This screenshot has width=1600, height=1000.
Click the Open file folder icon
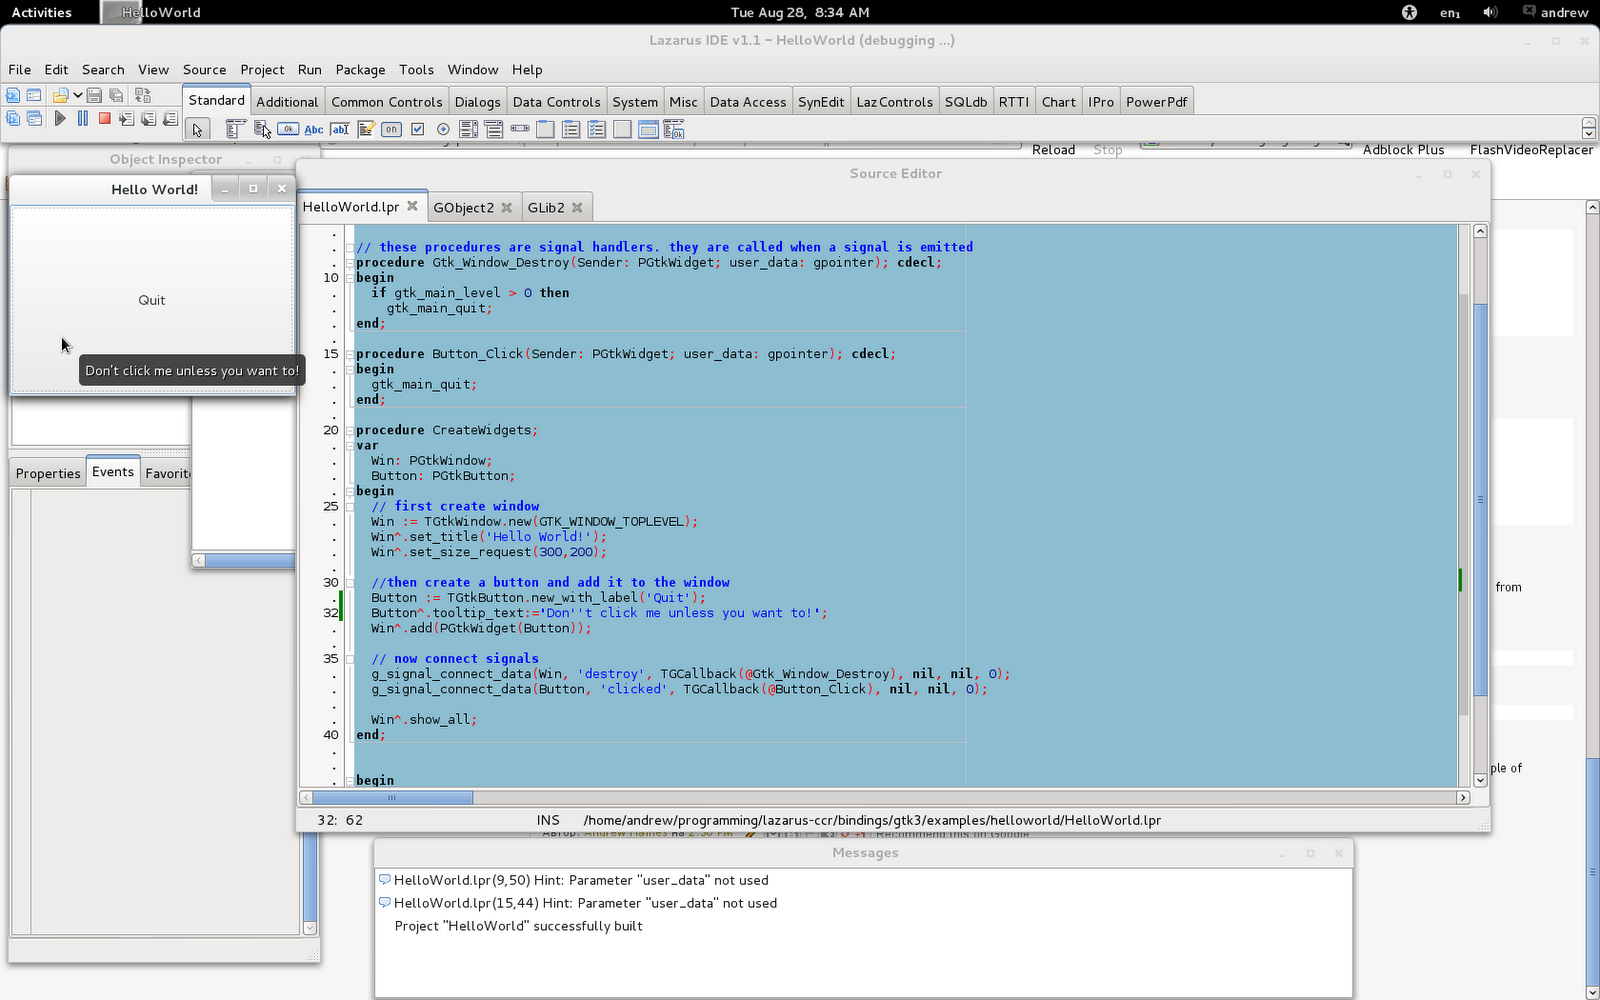pos(60,95)
